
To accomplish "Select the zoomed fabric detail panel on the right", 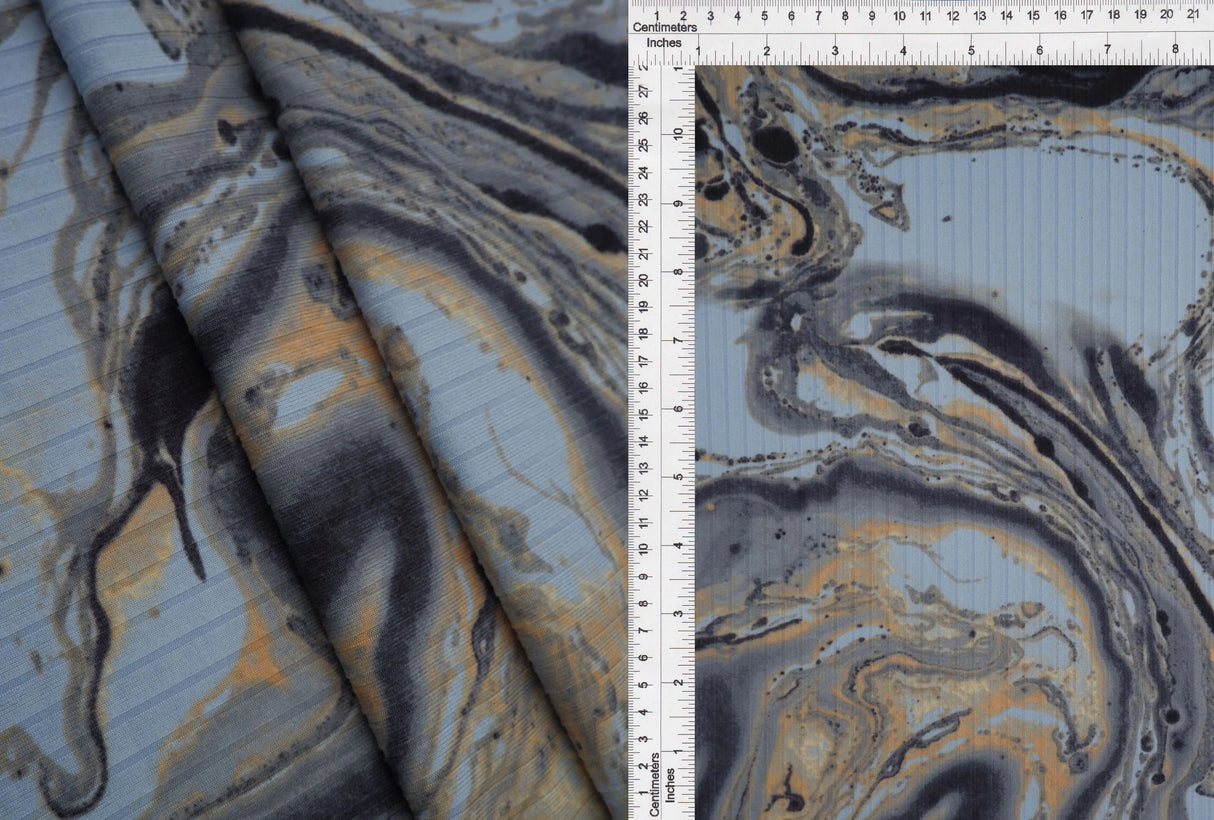I will 950,440.
